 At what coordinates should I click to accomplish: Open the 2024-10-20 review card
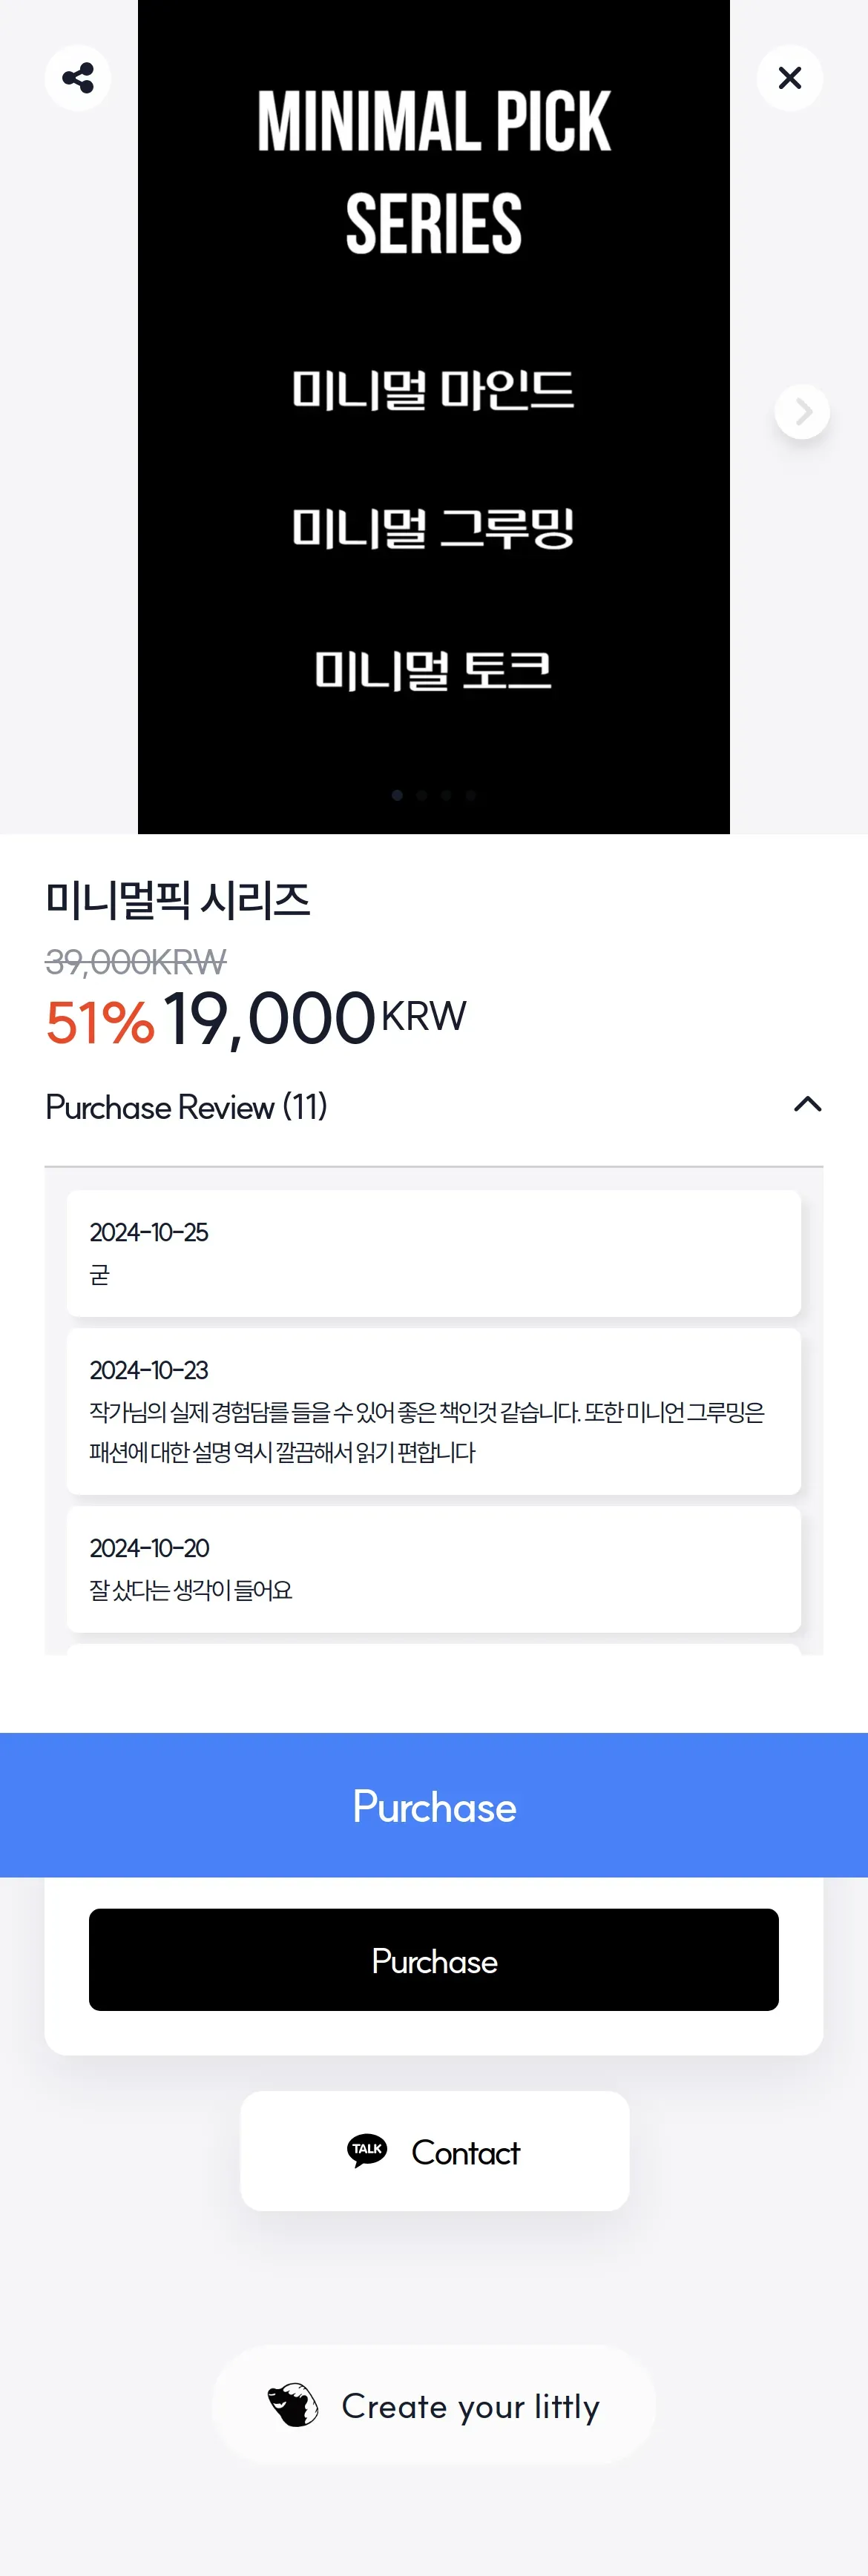433,1568
